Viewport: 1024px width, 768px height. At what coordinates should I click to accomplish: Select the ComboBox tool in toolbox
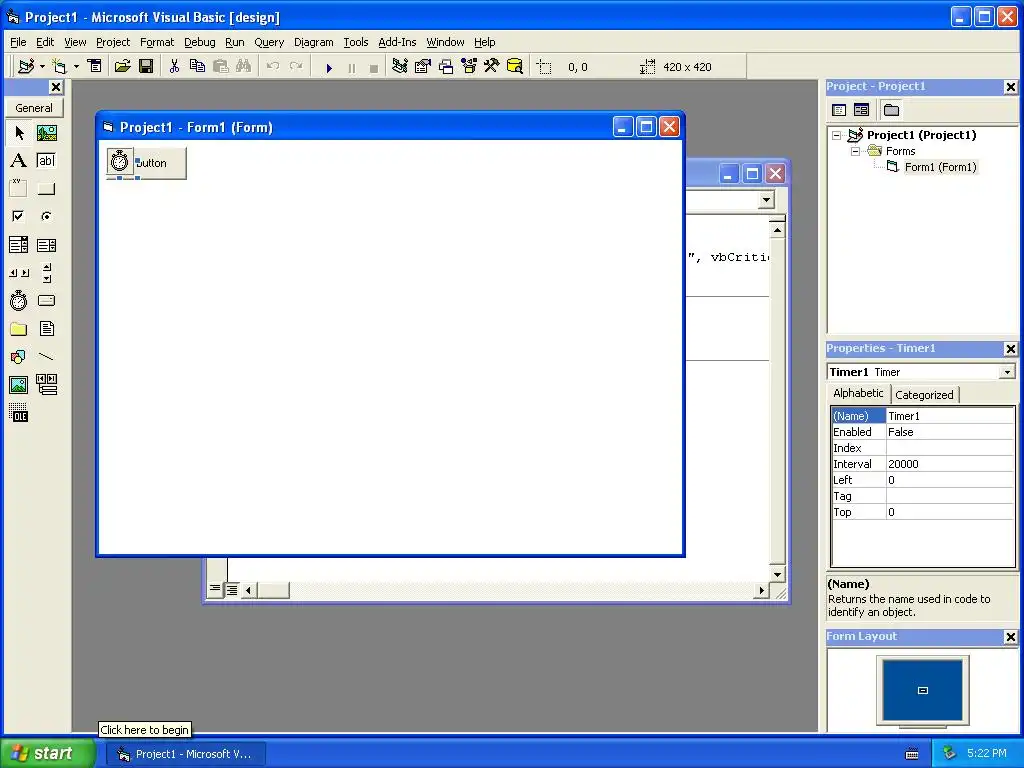(19, 245)
